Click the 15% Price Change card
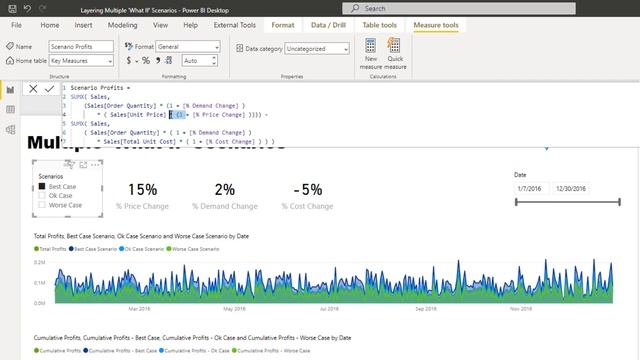Viewport: 640px width, 360px height. (x=142, y=196)
